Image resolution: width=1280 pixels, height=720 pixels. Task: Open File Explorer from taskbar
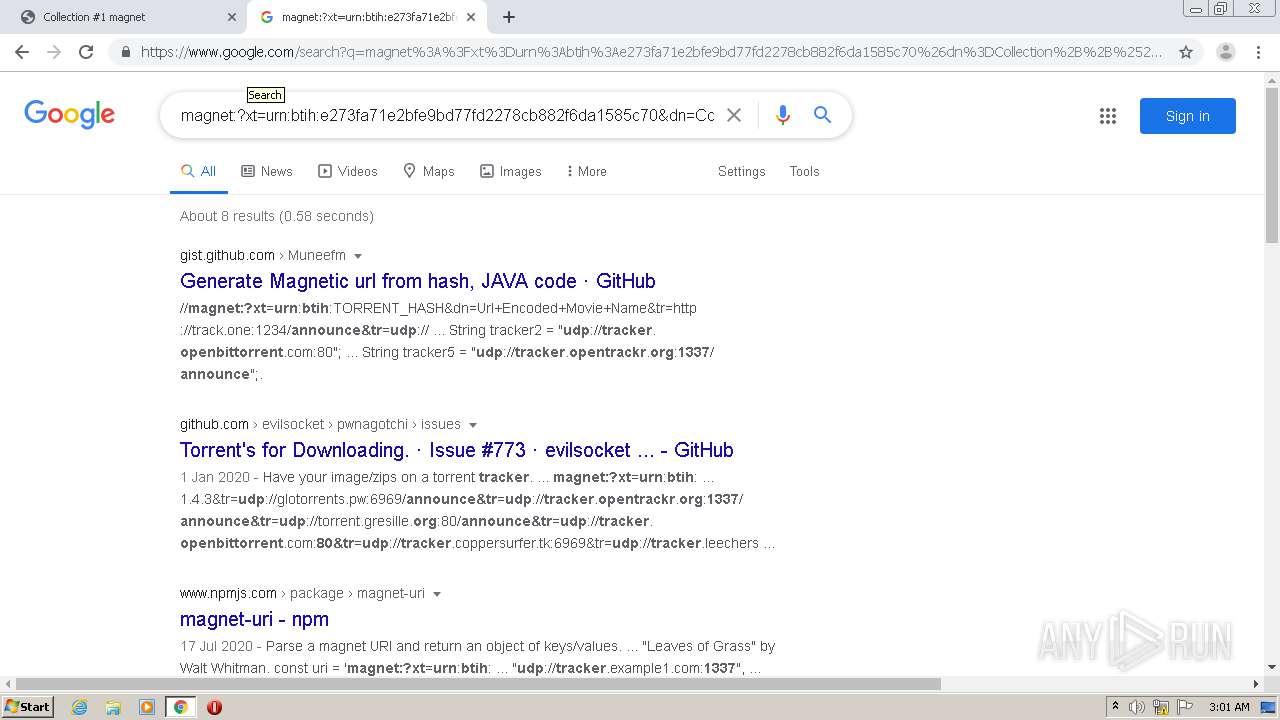click(113, 707)
